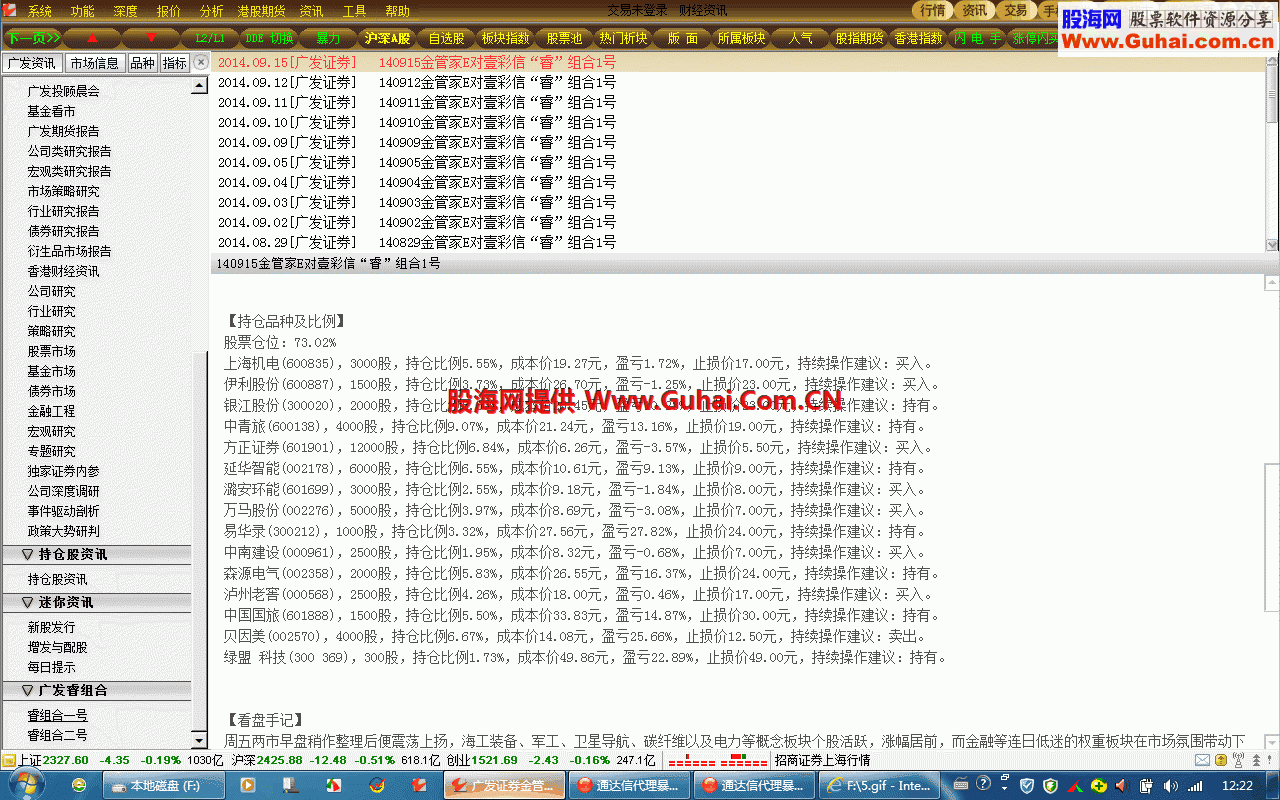Image resolution: width=1280 pixels, height=800 pixels.
Task: Open the 系统 menu
Action: 40,12
